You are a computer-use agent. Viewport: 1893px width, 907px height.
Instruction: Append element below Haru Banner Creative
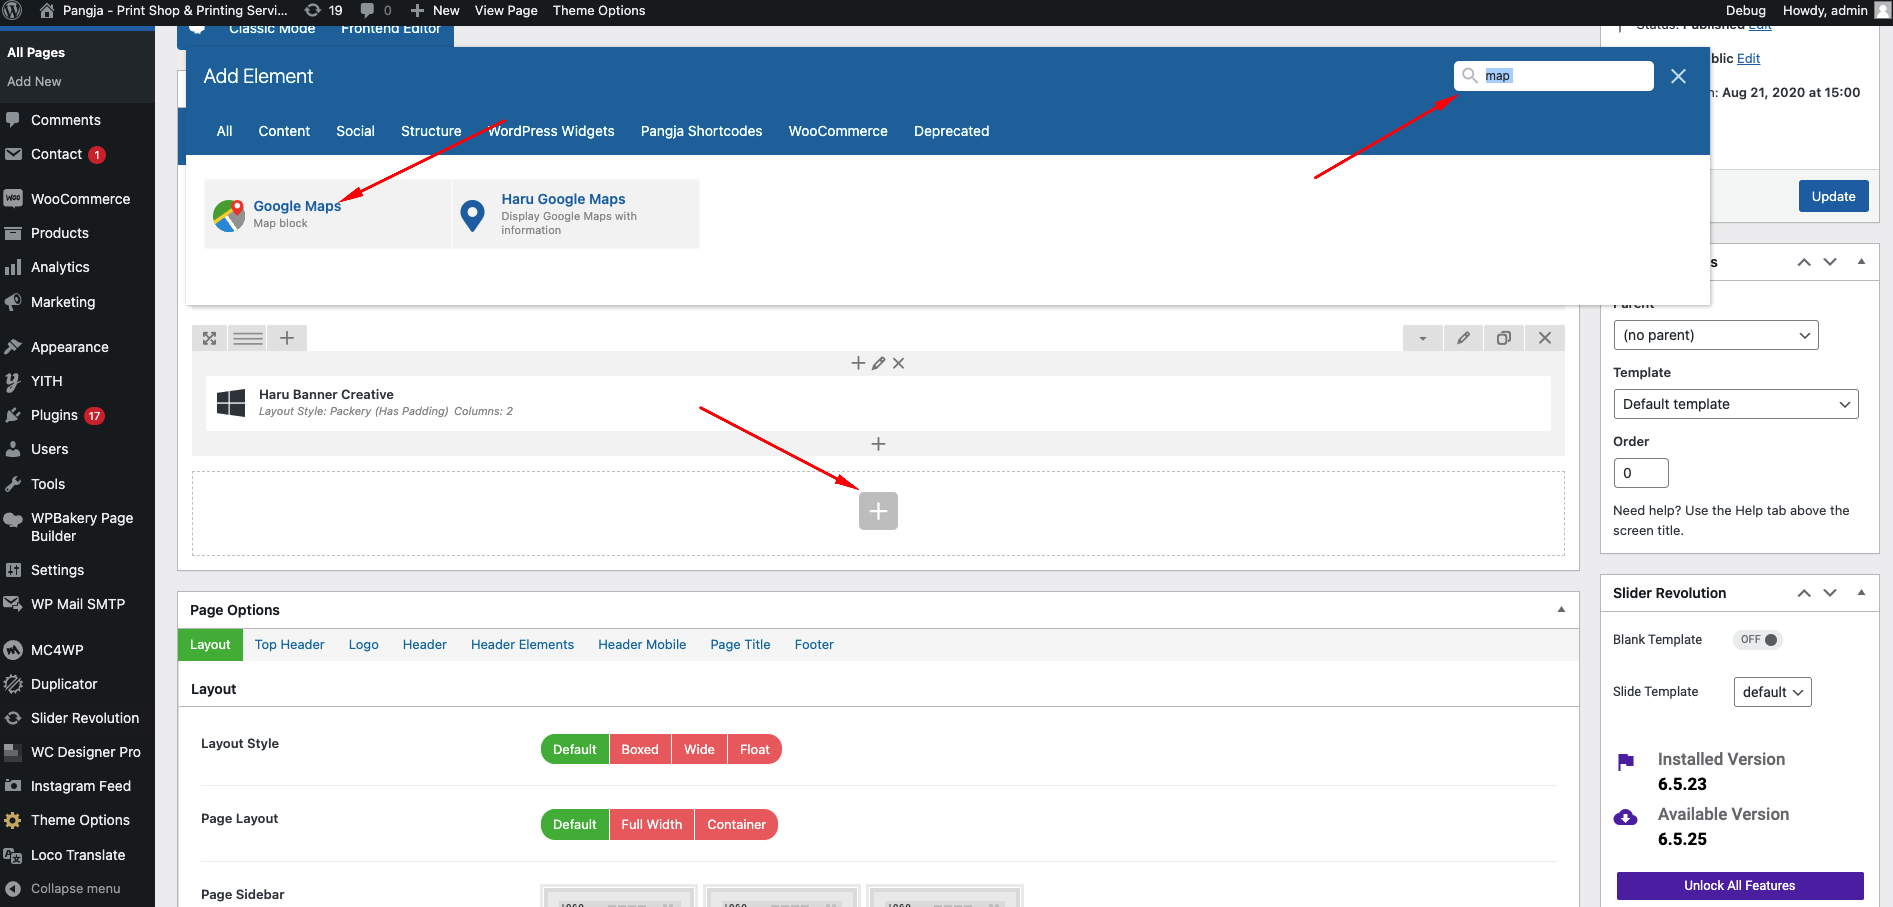[x=878, y=444]
